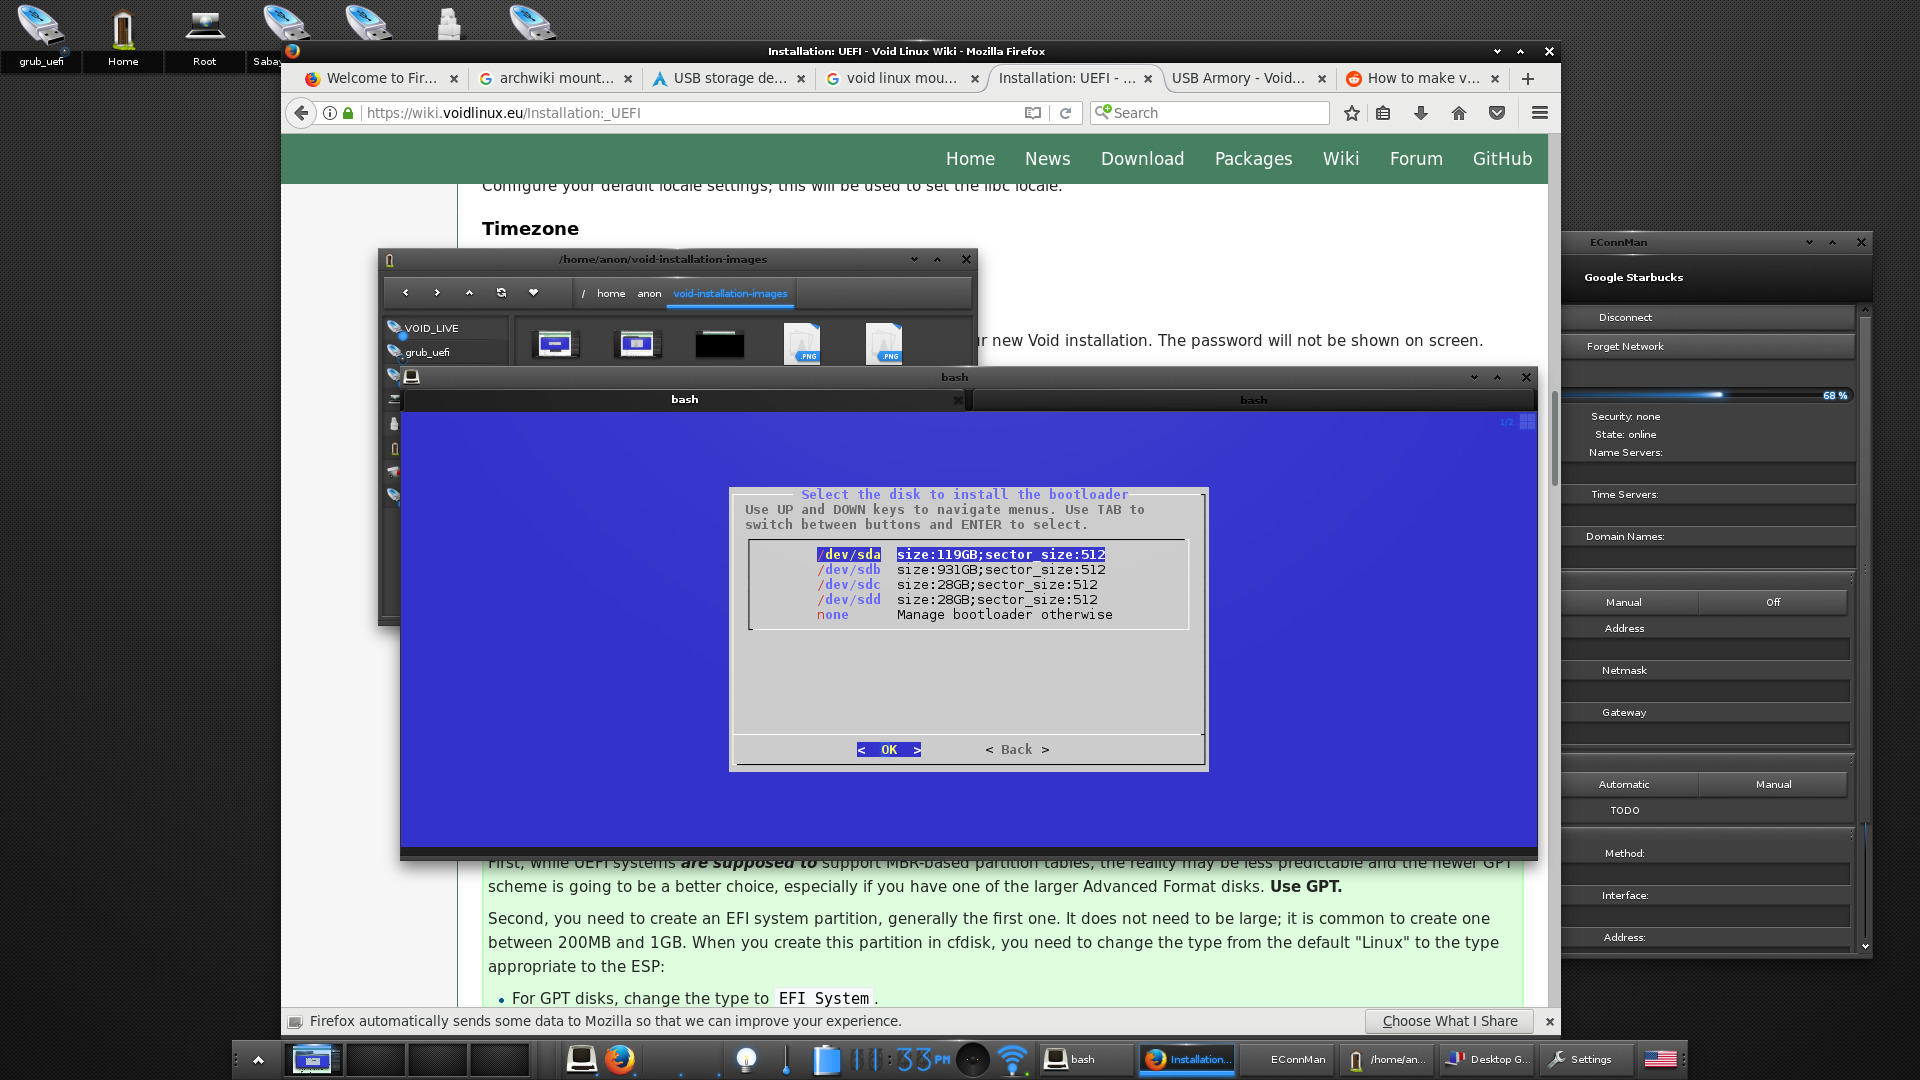Click 'Choose What I Share' button

[x=1450, y=1021]
